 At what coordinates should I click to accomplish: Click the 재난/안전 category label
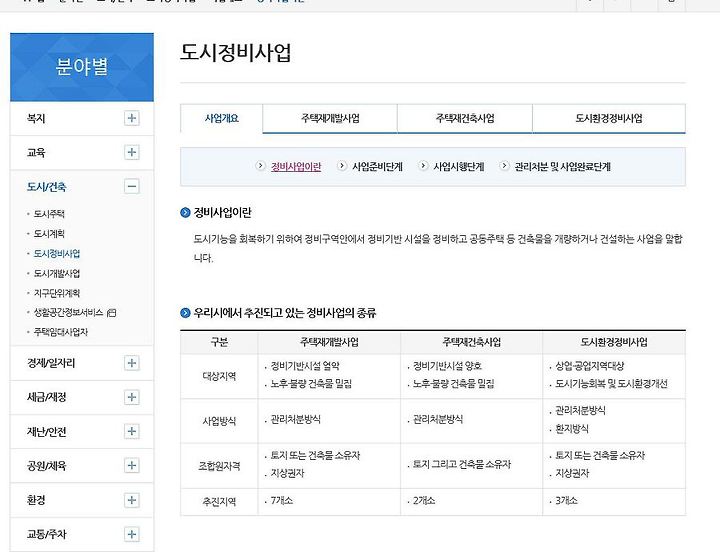tap(46, 431)
